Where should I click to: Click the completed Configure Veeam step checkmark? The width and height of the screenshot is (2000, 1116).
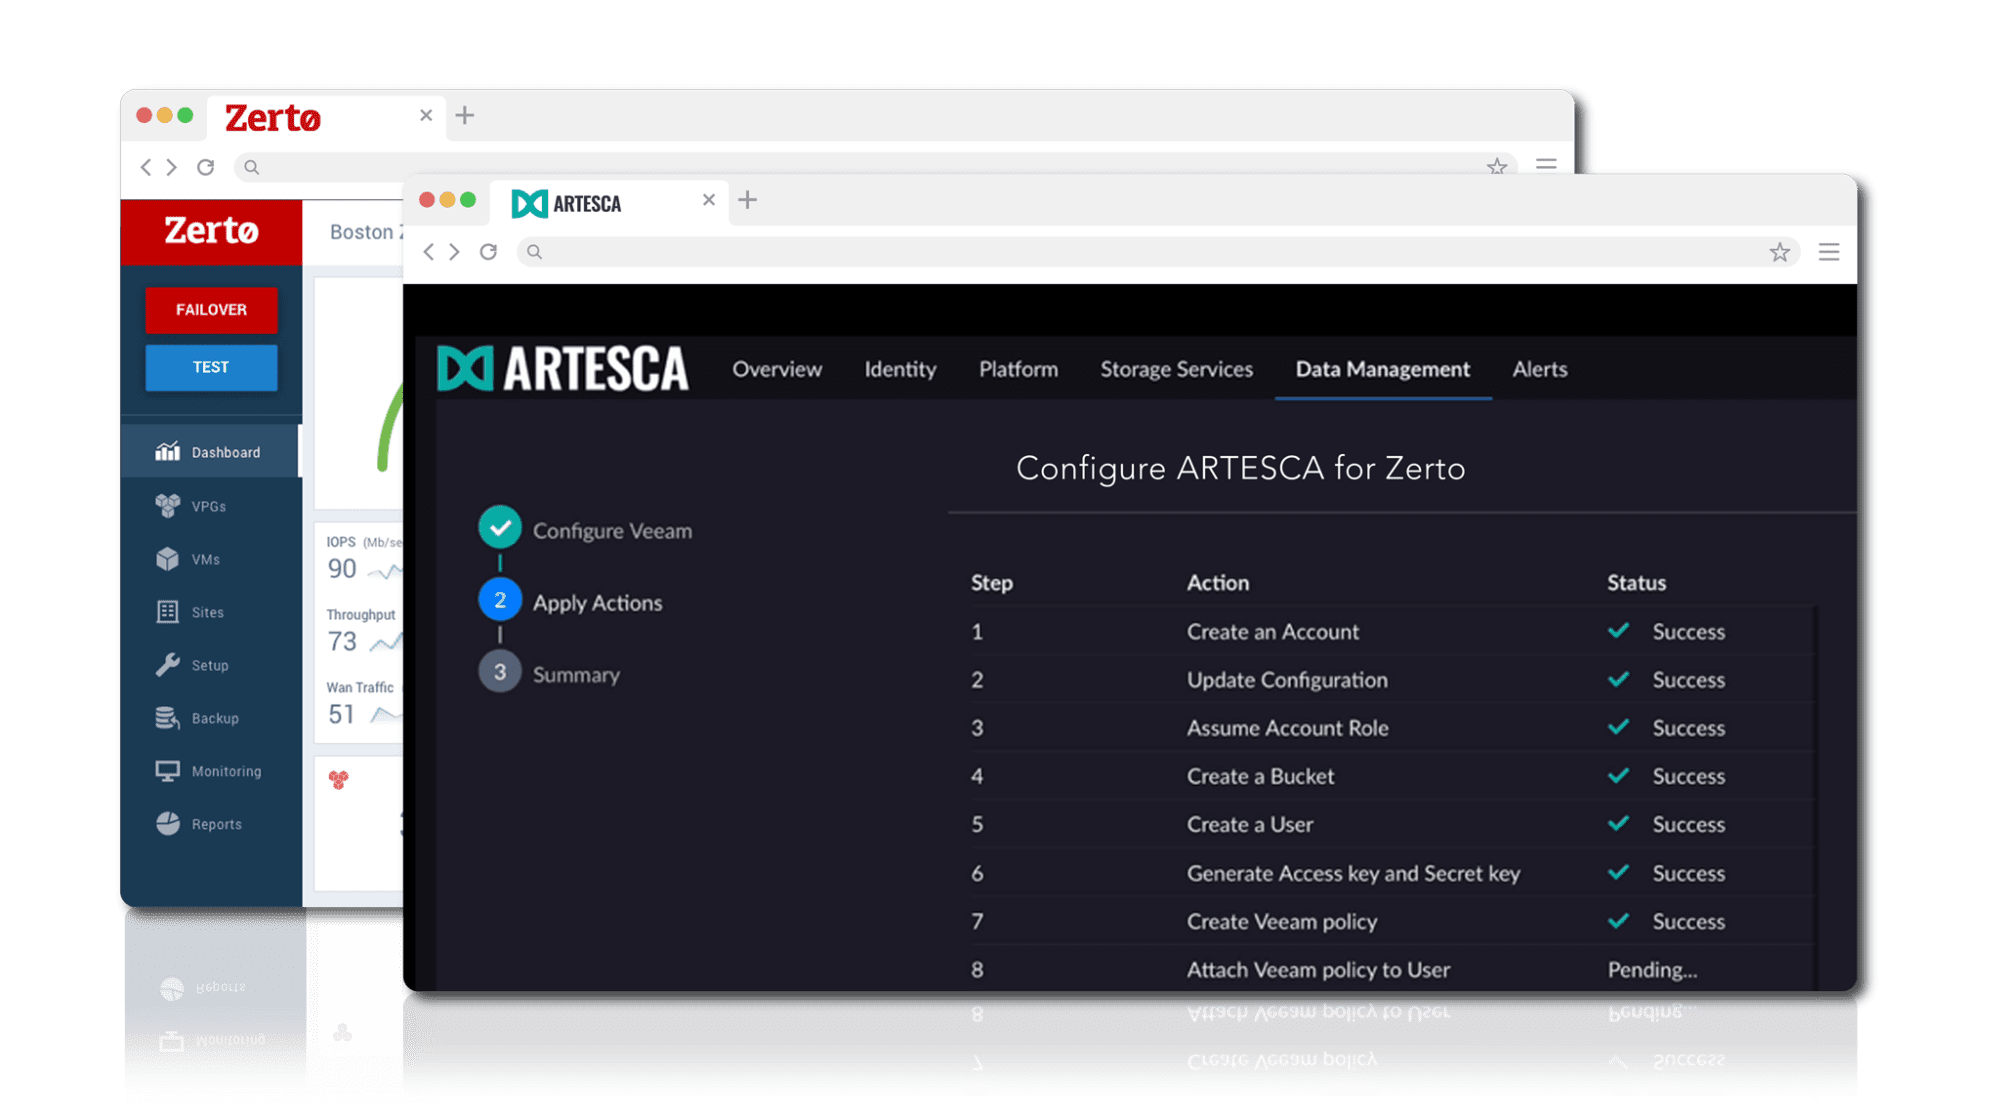[x=499, y=528]
